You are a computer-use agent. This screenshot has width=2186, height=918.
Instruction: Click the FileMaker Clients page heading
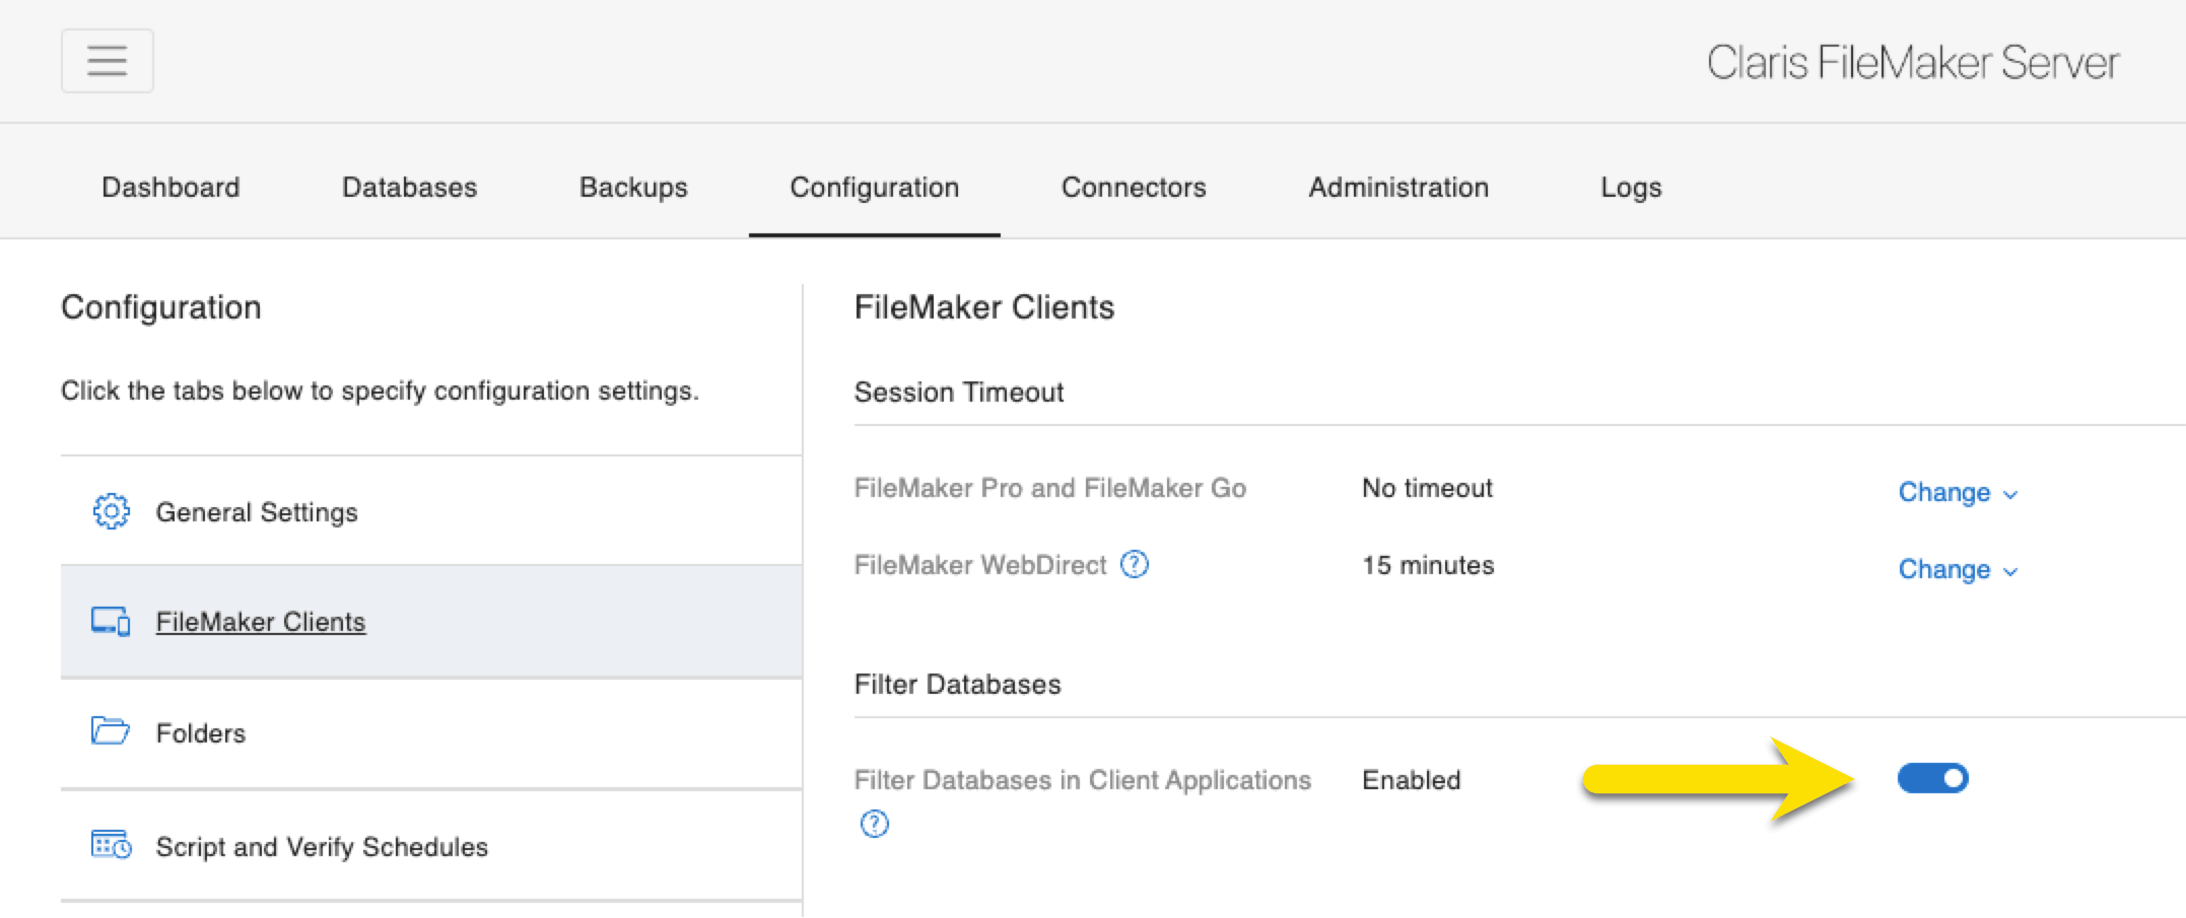(984, 307)
